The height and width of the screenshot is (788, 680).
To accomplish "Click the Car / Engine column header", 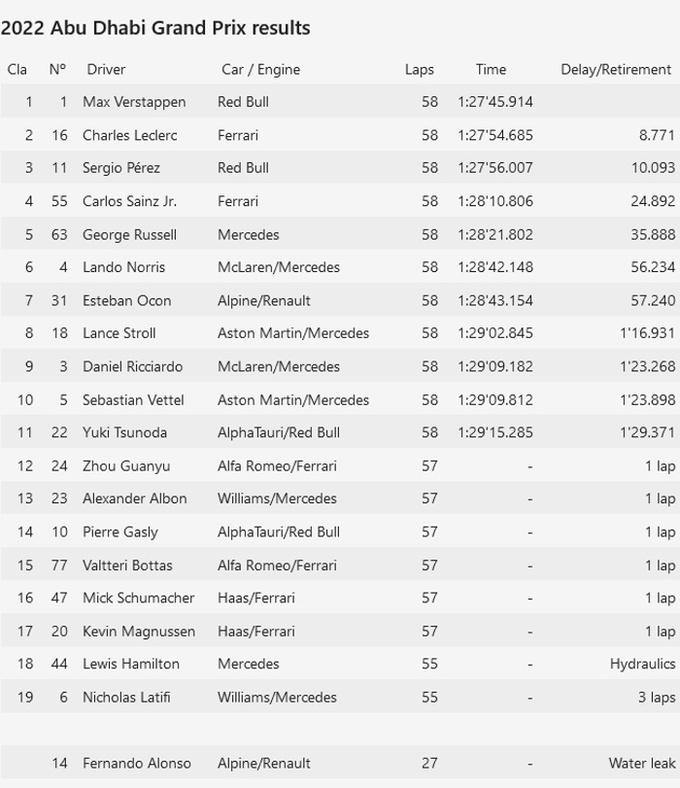I will pyautogui.click(x=260, y=70).
